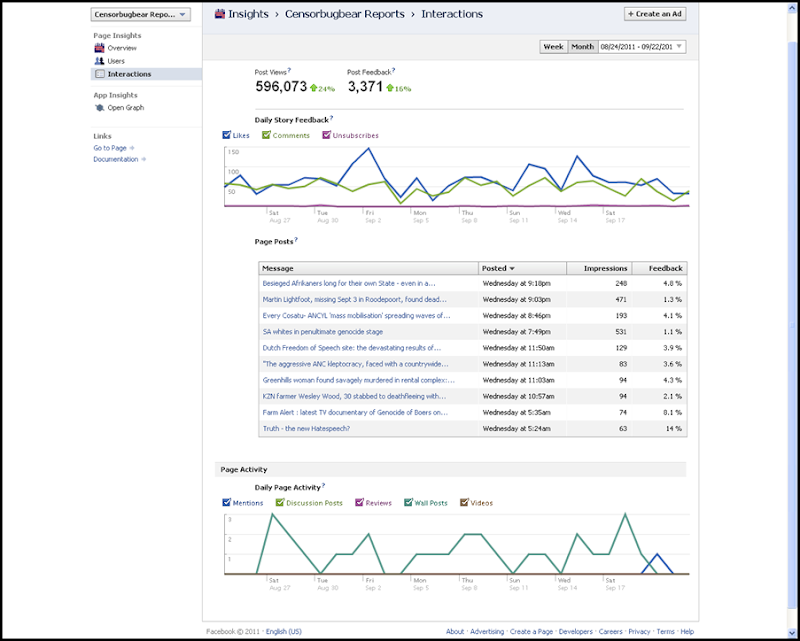Screen dimensions: 800x641
Task: Open the Advertising footer link
Action: coord(487,632)
